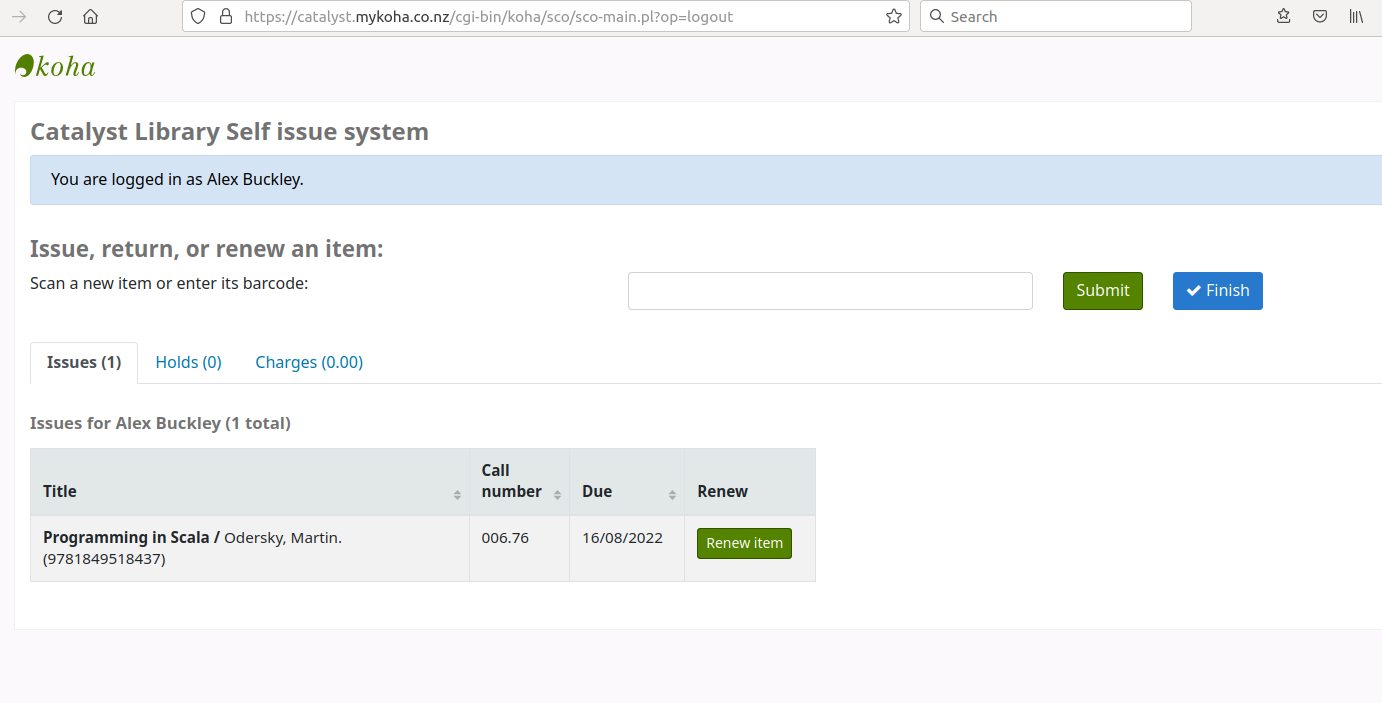Open the Pocket save icon
This screenshot has height=703, width=1382.
pyautogui.click(x=1320, y=17)
